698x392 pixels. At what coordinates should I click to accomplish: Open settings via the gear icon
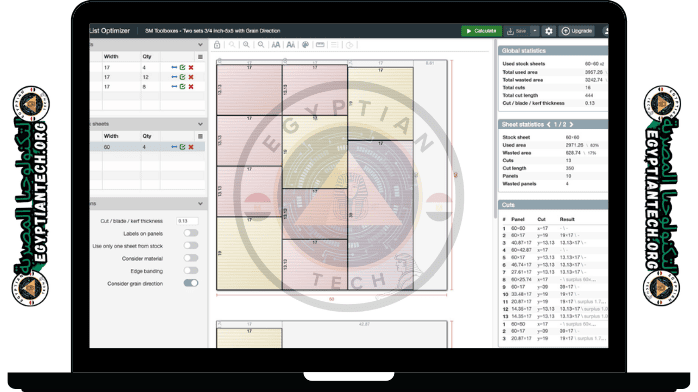549,31
